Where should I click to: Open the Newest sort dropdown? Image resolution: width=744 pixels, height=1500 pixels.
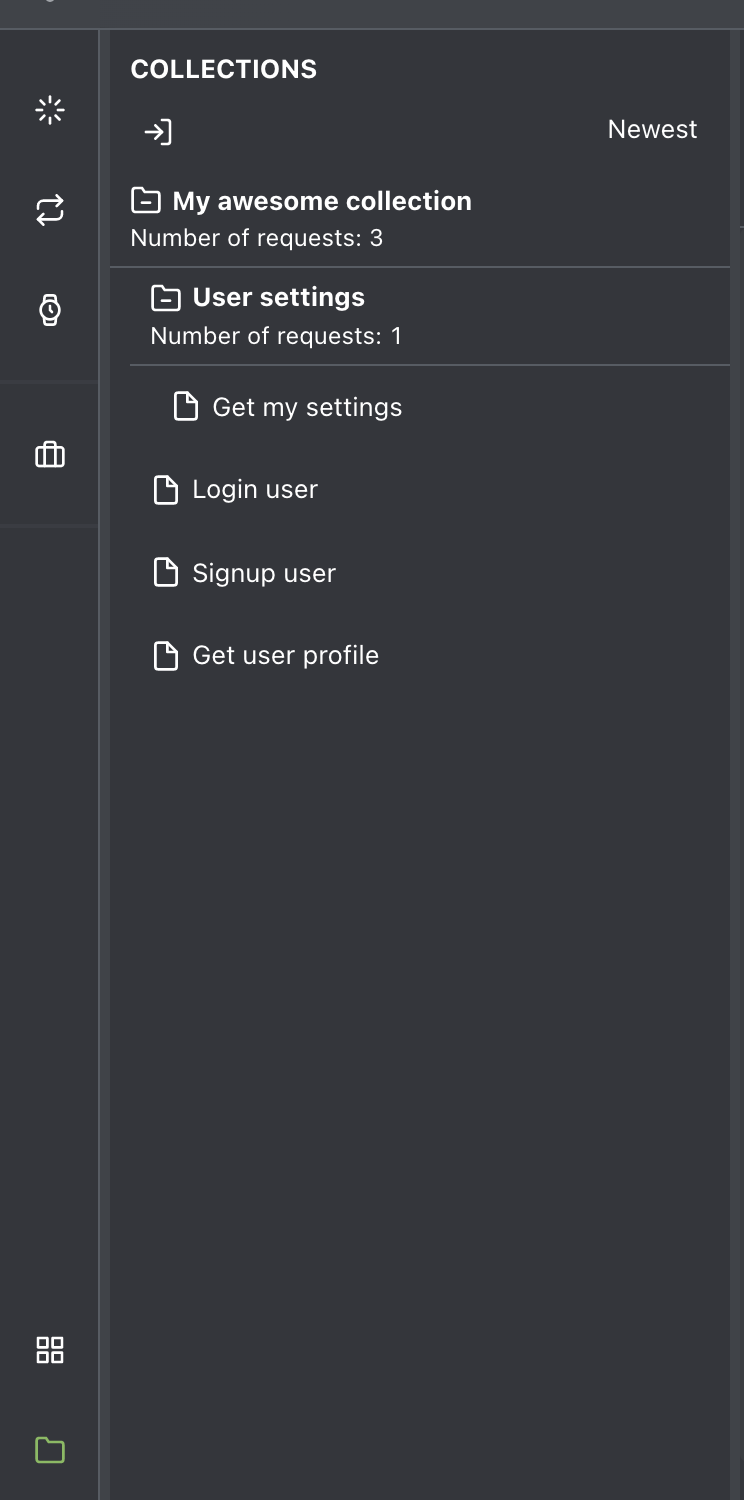652,130
